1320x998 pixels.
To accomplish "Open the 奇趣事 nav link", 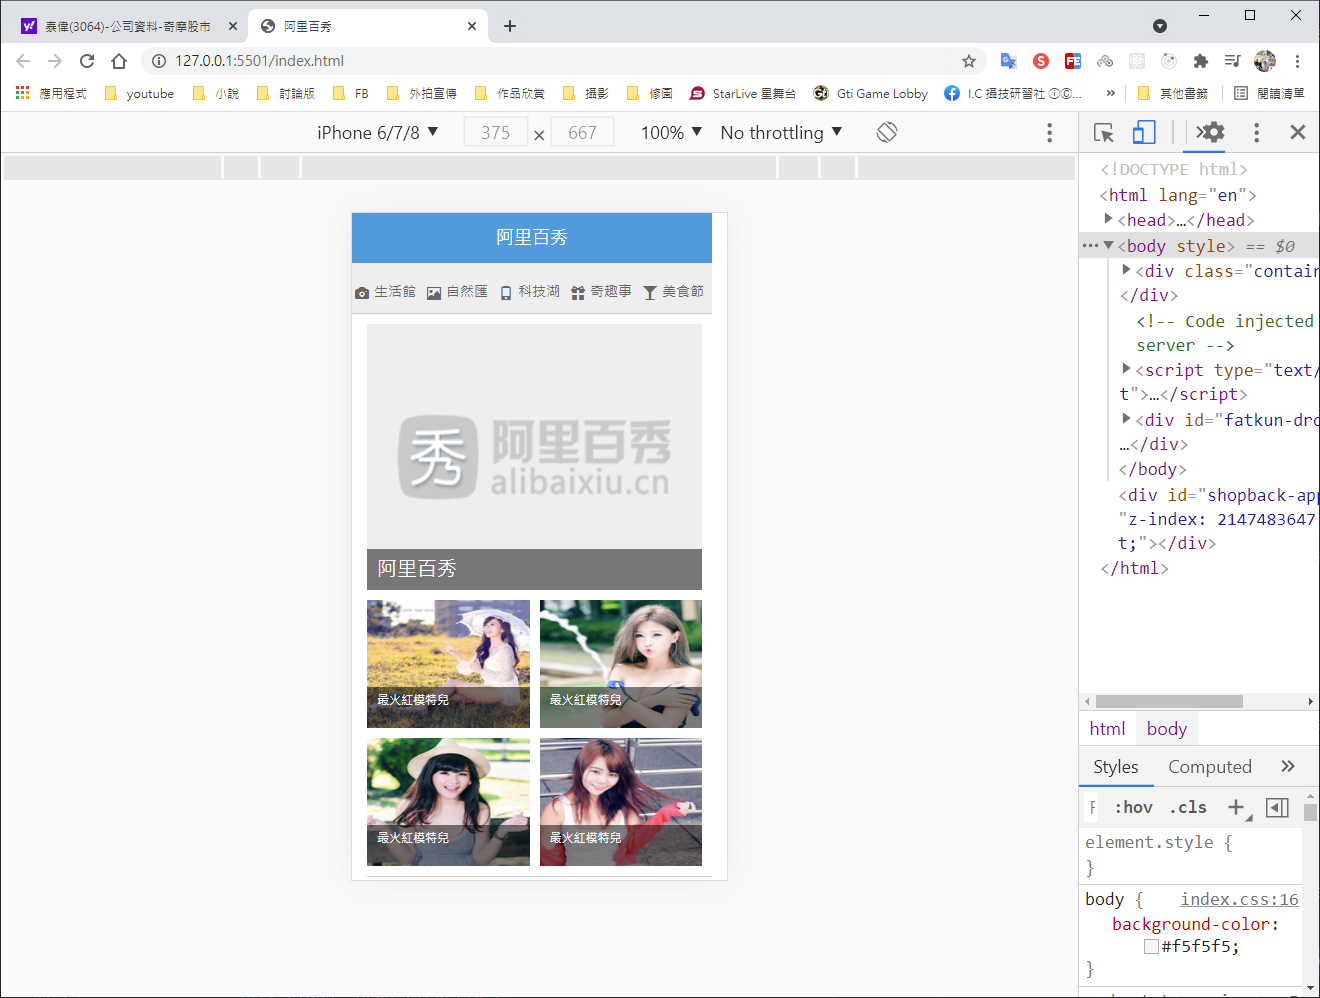I will 601,291.
